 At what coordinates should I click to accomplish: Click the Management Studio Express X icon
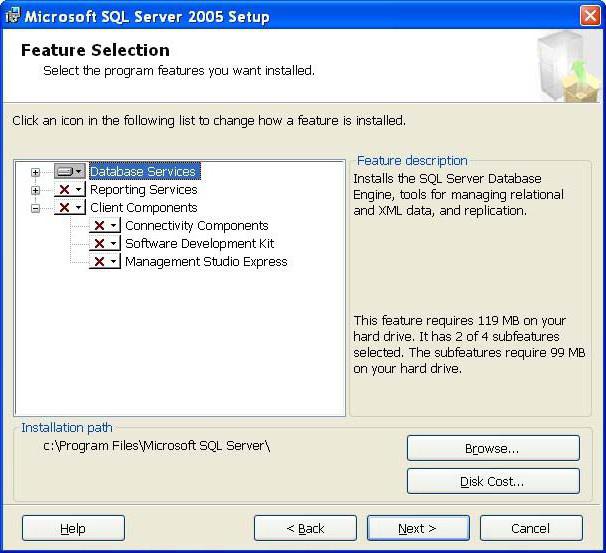coord(104,261)
